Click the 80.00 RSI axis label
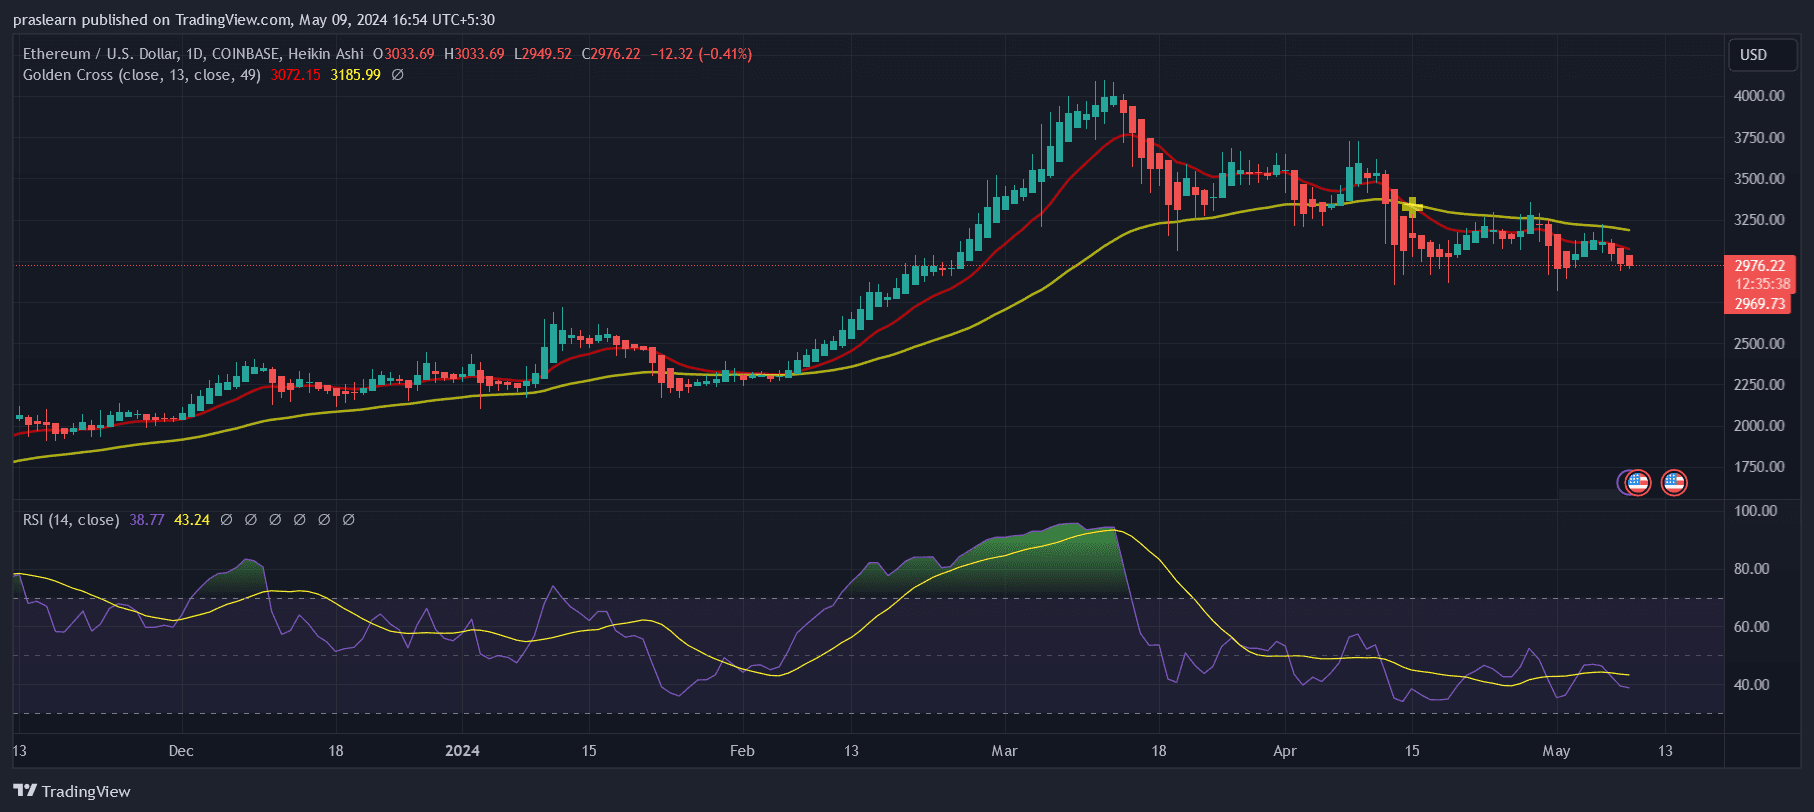Screen dimensions: 1814x812 click(1752, 569)
